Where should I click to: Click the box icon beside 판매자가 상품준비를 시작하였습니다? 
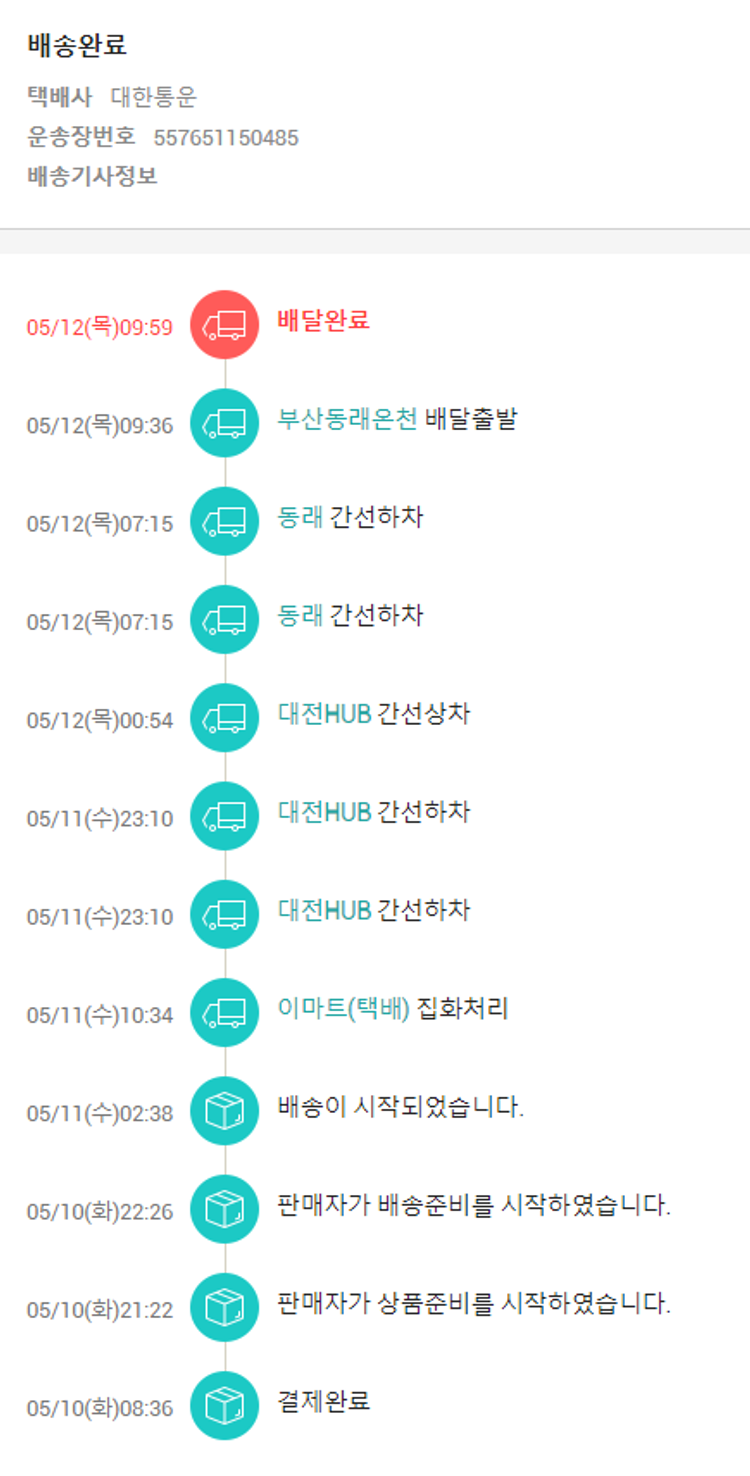click(x=224, y=1307)
